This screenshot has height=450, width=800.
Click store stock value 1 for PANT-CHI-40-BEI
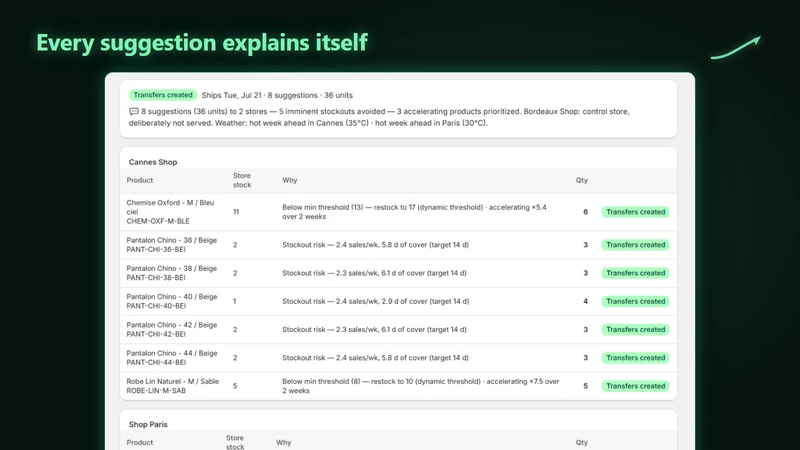(235, 301)
